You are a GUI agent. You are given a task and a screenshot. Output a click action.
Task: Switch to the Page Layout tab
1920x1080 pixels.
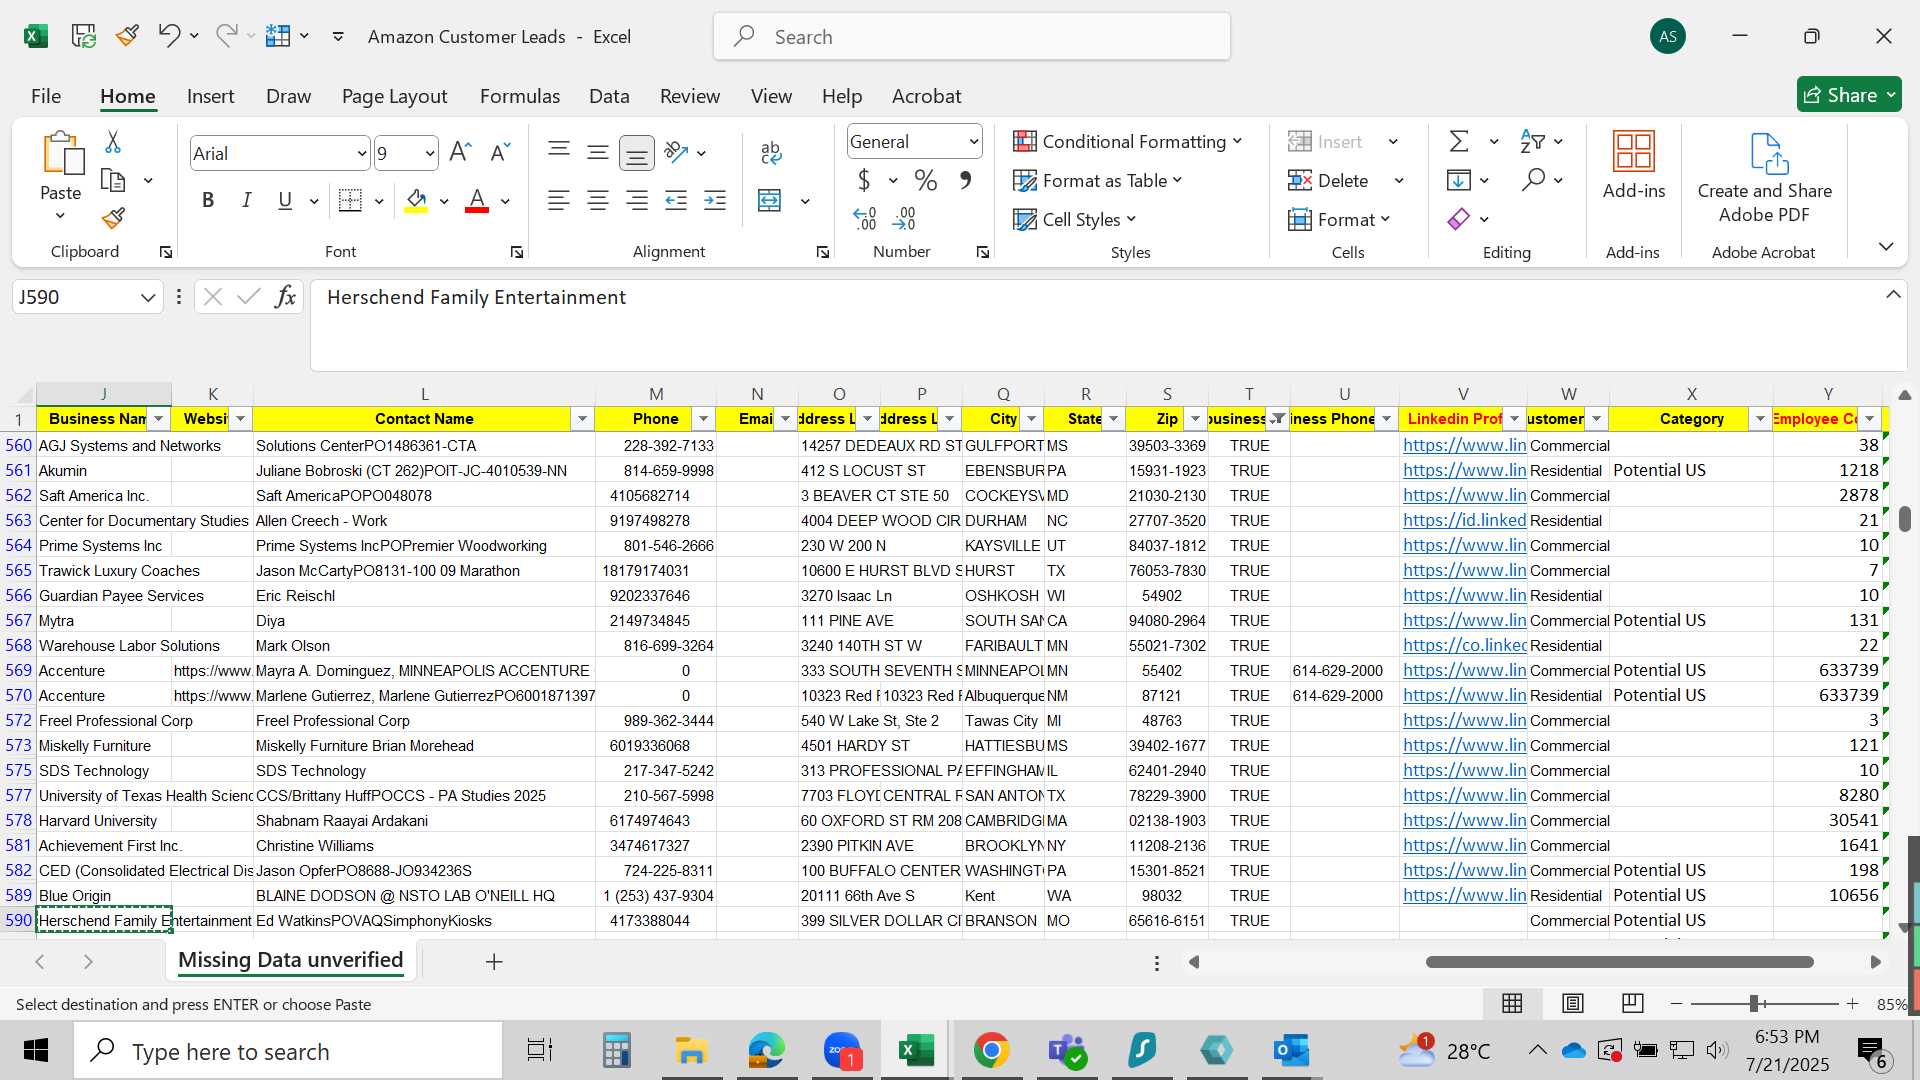394,96
